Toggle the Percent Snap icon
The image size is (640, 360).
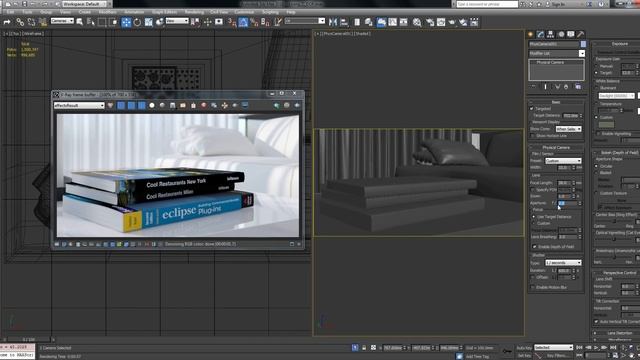tap(254, 22)
